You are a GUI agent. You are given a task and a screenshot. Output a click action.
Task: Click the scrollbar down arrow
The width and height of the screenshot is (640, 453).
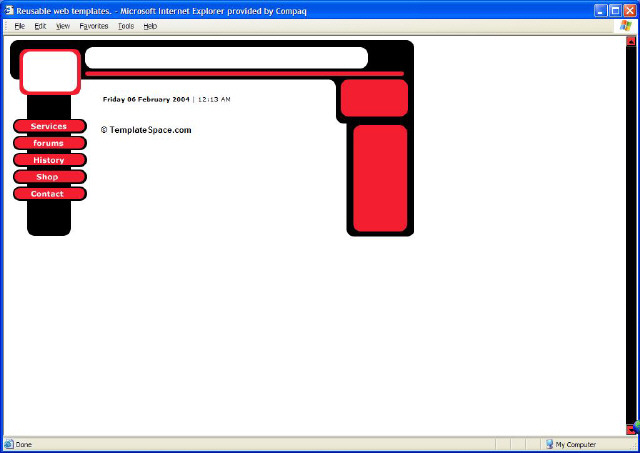(631, 429)
